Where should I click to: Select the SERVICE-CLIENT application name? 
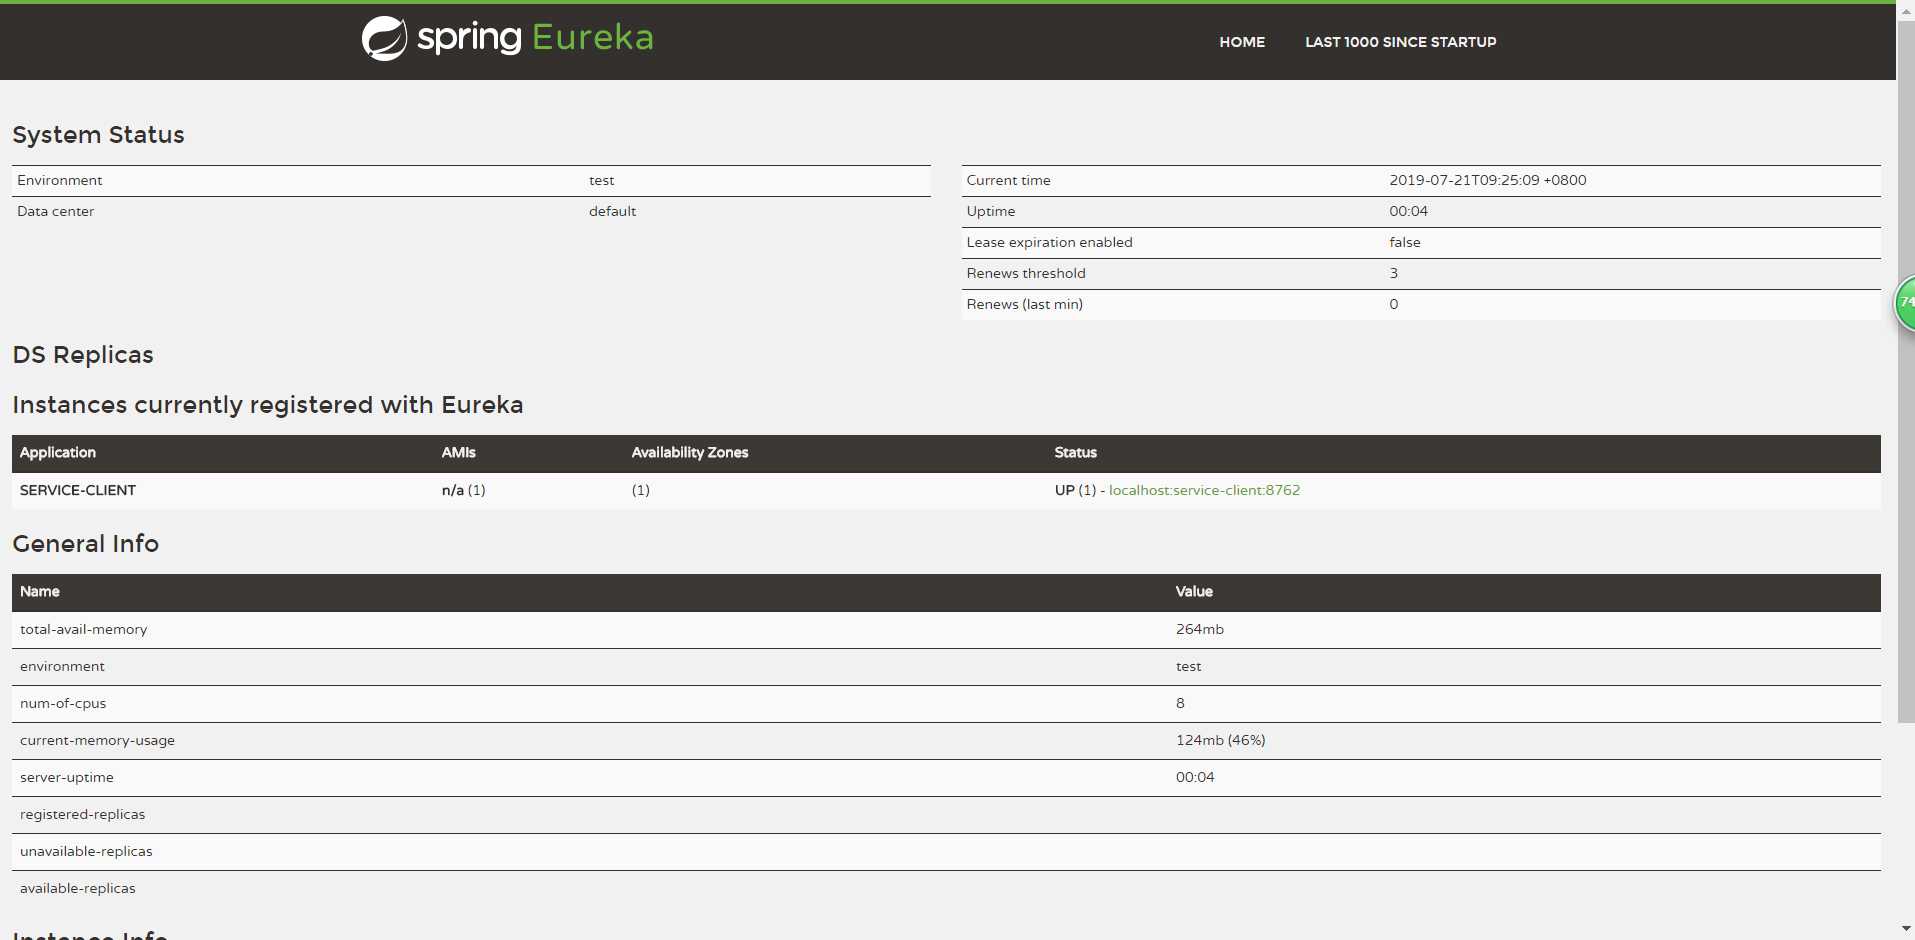click(x=78, y=490)
